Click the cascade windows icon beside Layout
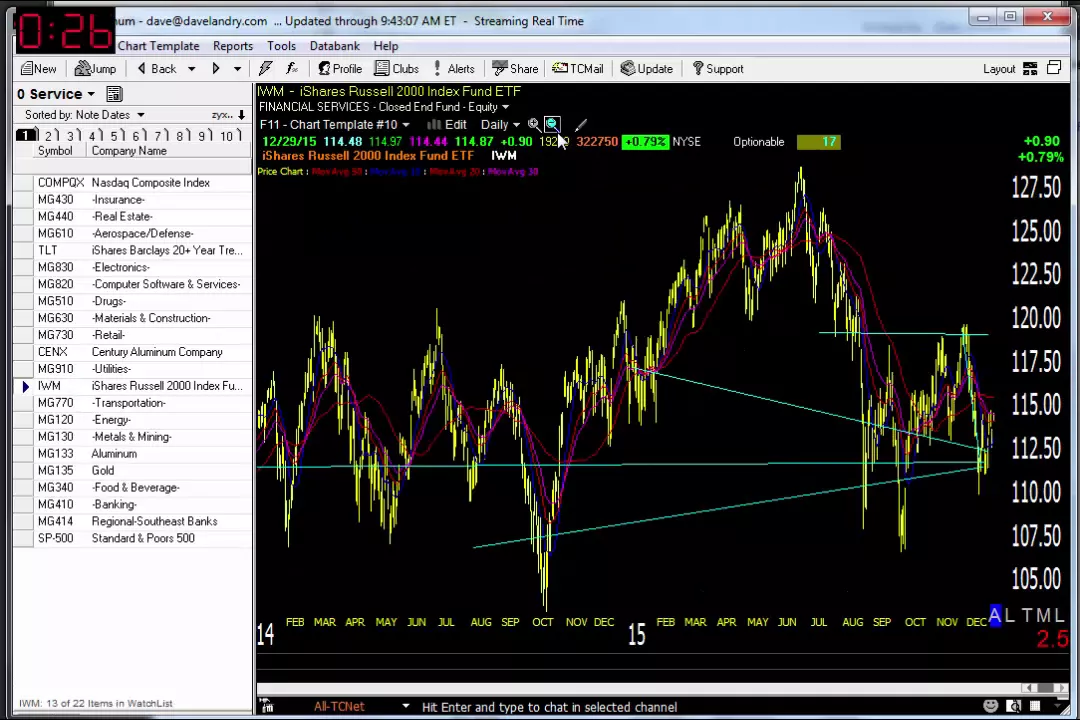The width and height of the screenshot is (1080, 720). (1054, 68)
